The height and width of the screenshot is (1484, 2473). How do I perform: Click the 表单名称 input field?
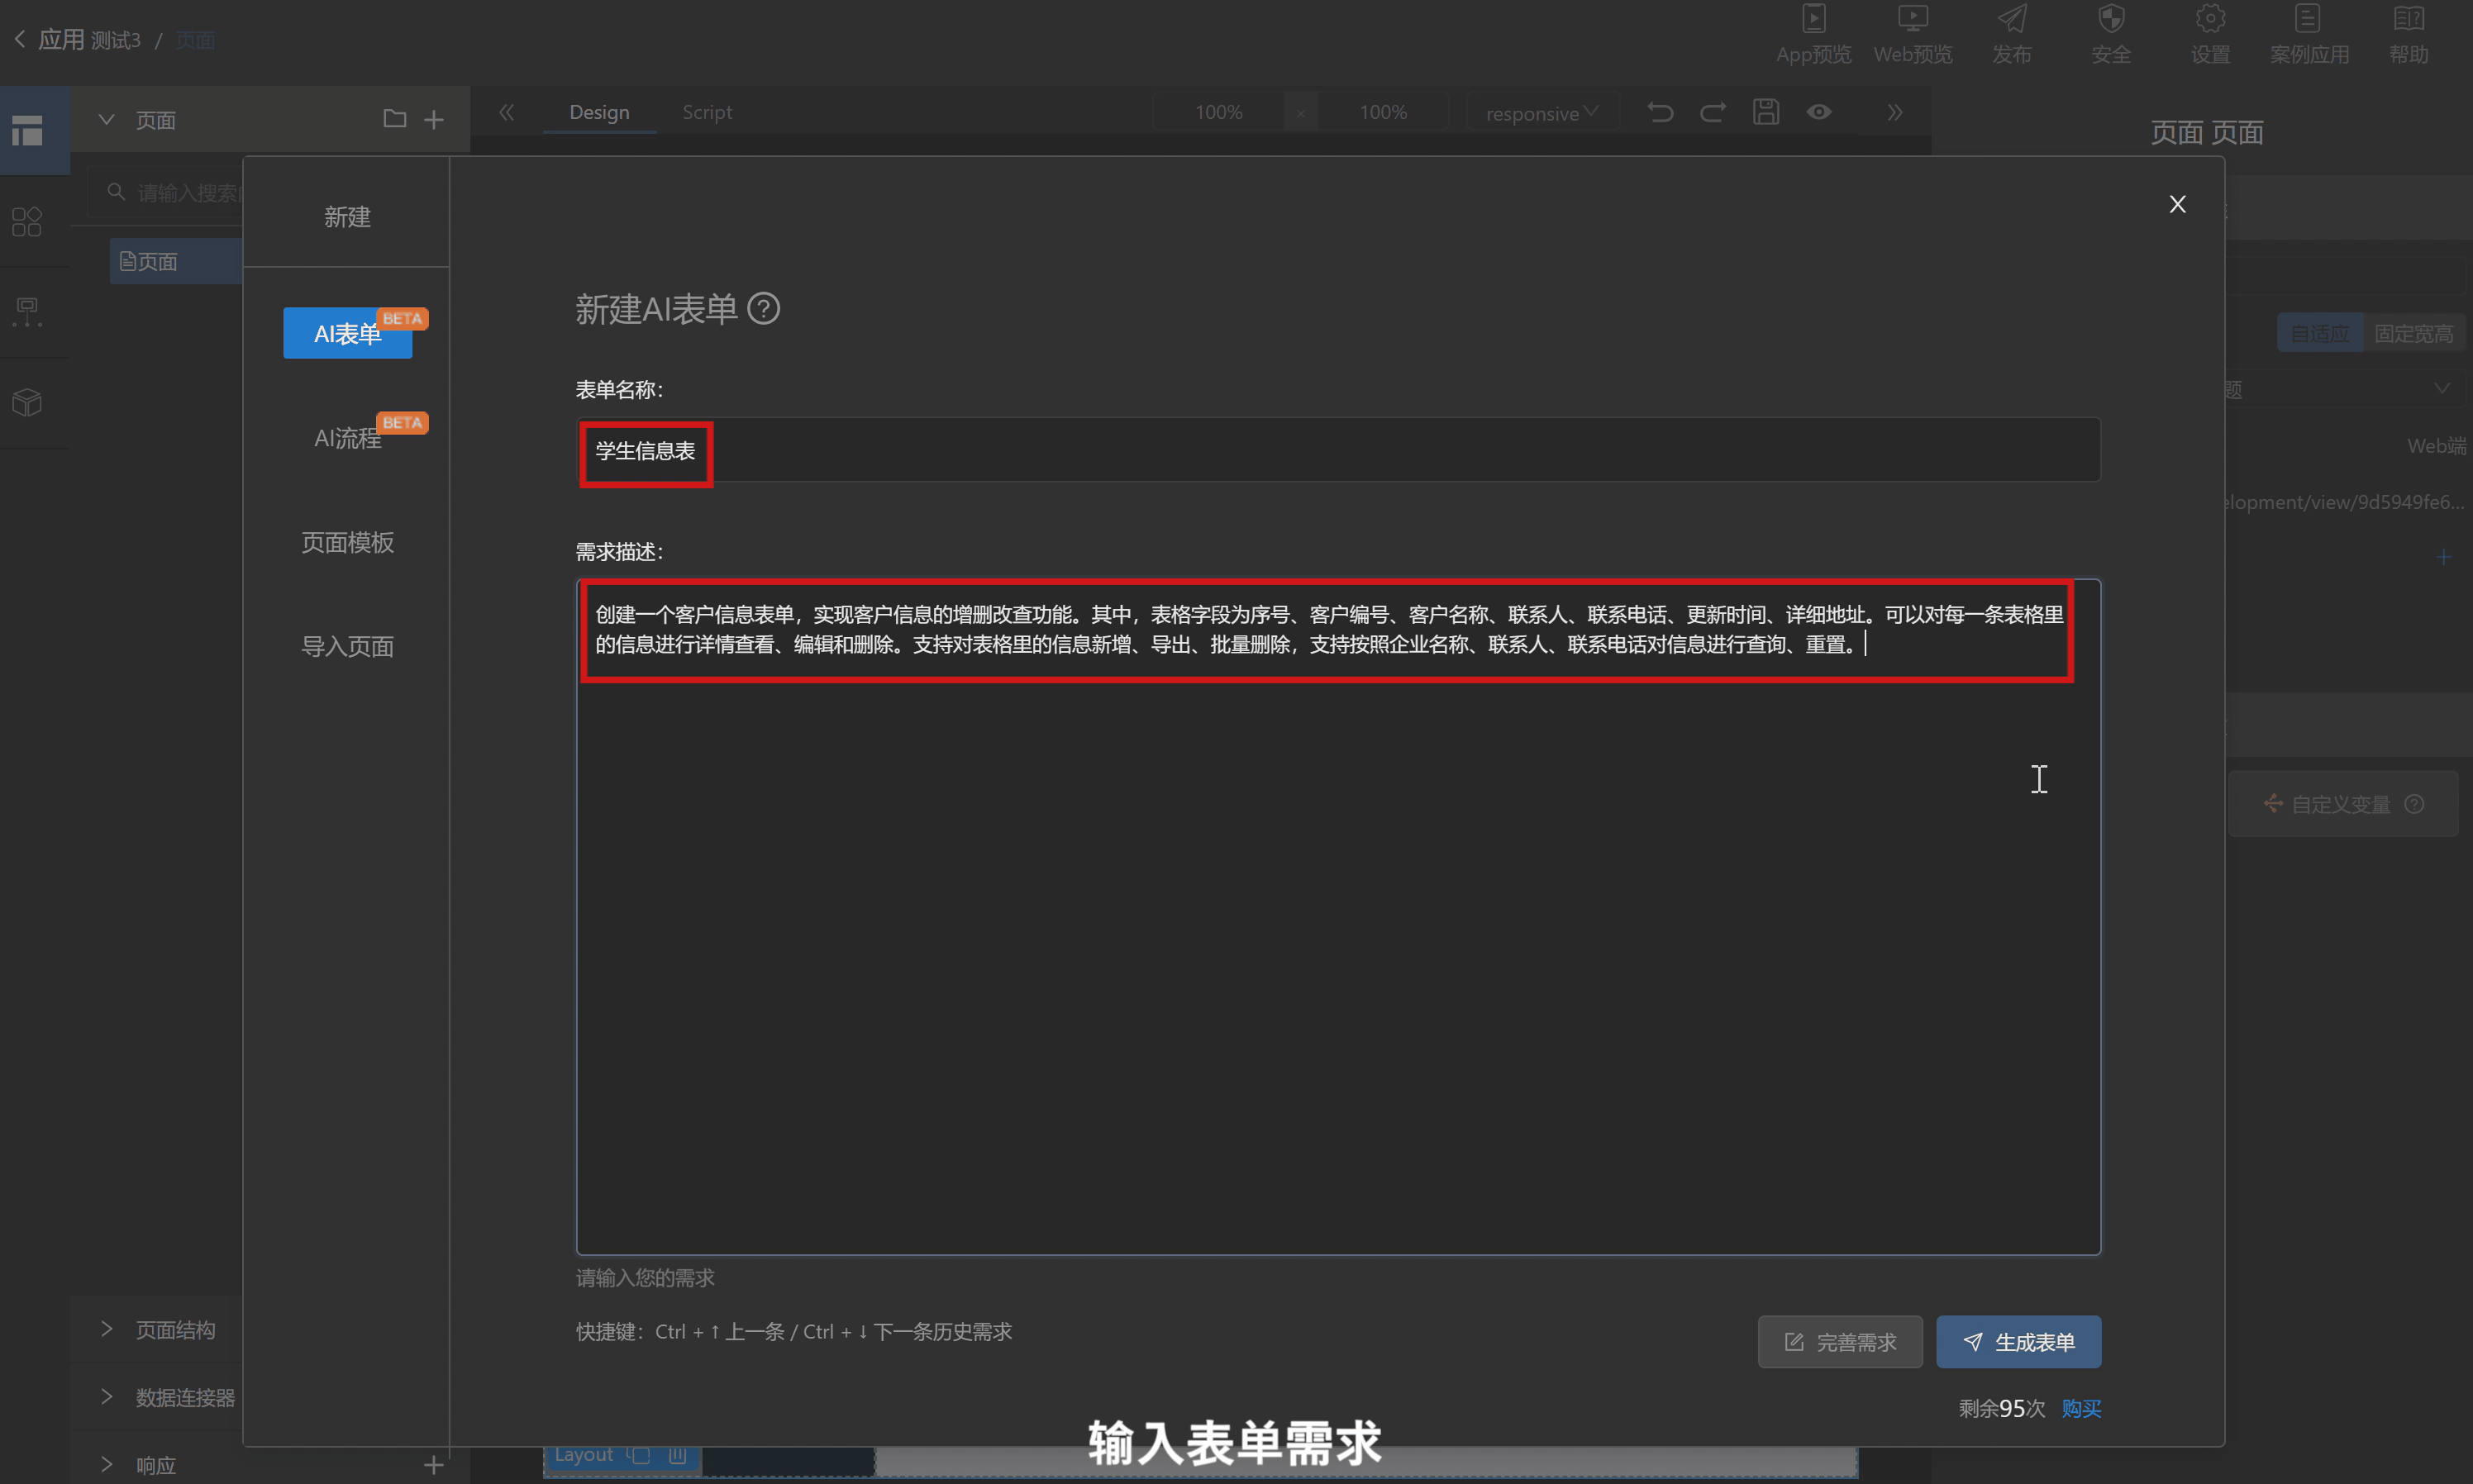pos(1338,450)
